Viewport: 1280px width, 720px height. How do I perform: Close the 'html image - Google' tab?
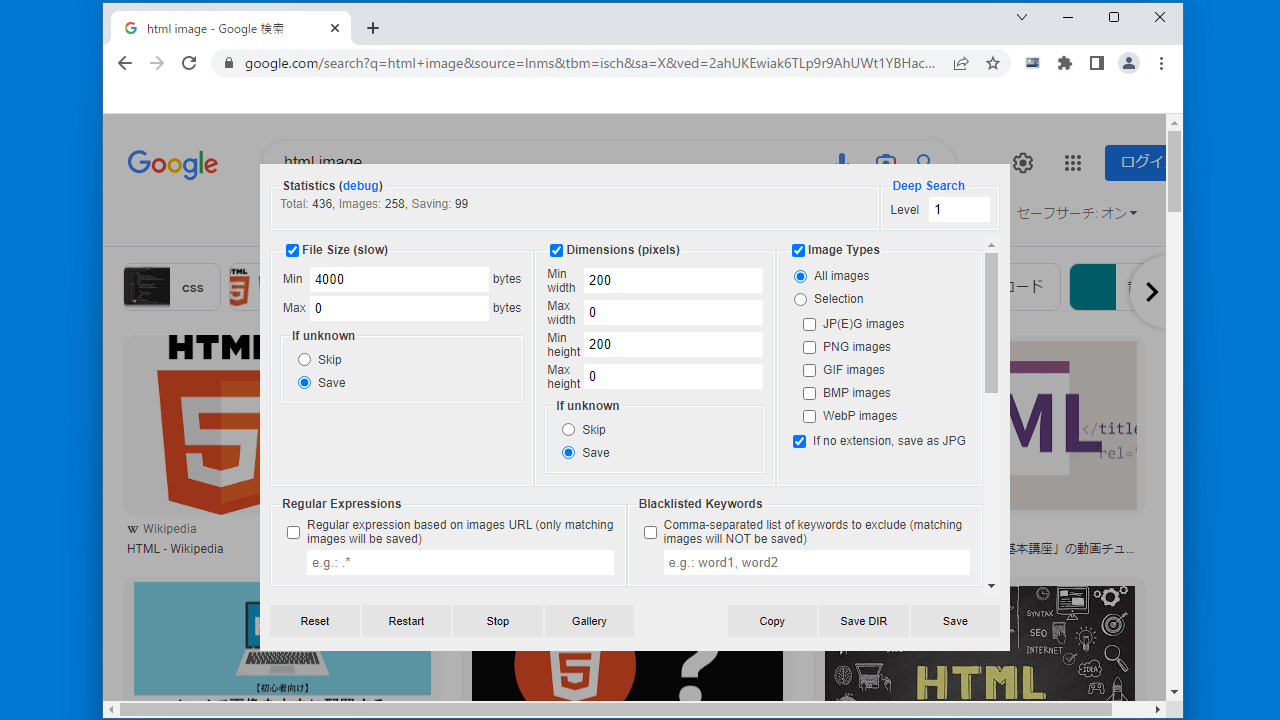click(x=335, y=29)
